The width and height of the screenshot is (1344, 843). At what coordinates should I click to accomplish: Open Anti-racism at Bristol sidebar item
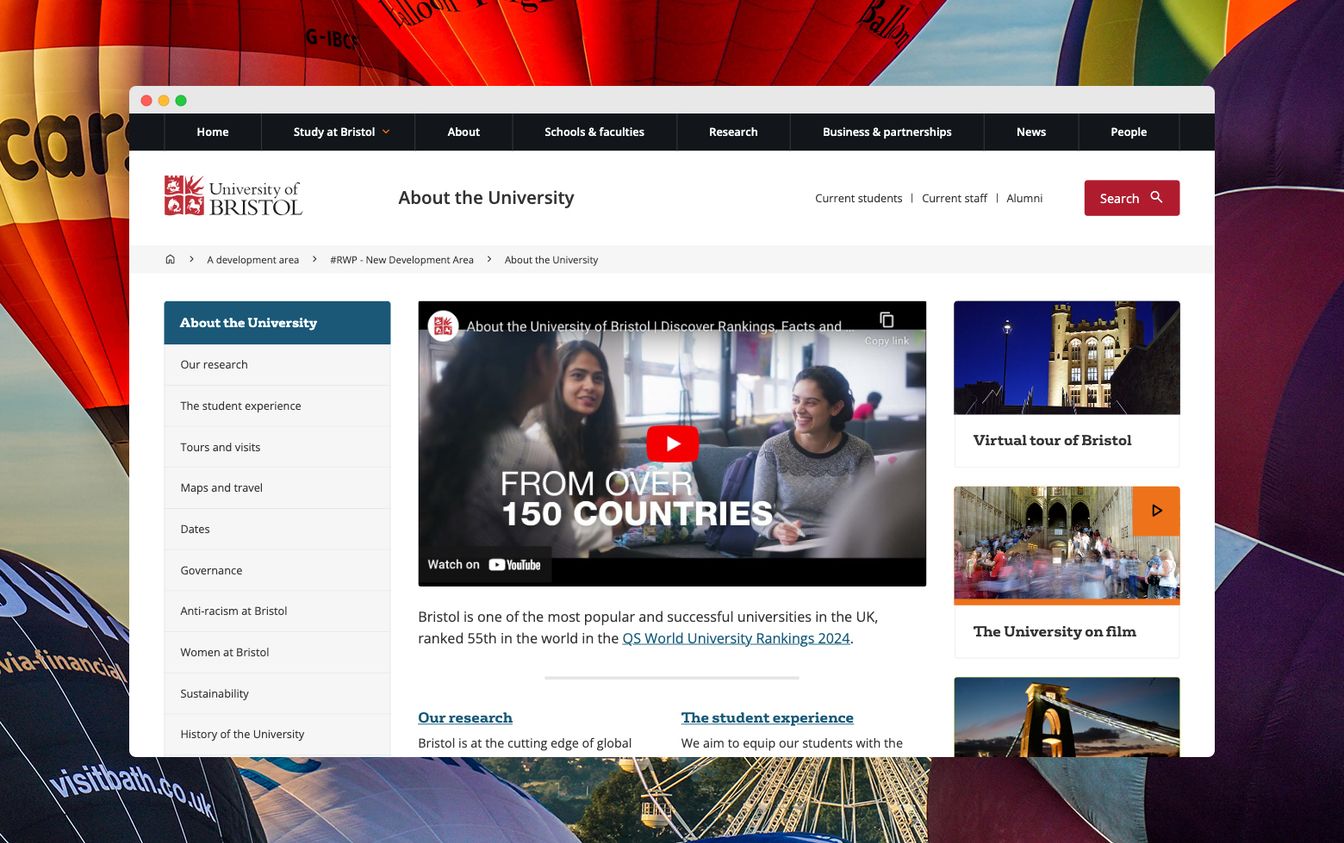(277, 611)
